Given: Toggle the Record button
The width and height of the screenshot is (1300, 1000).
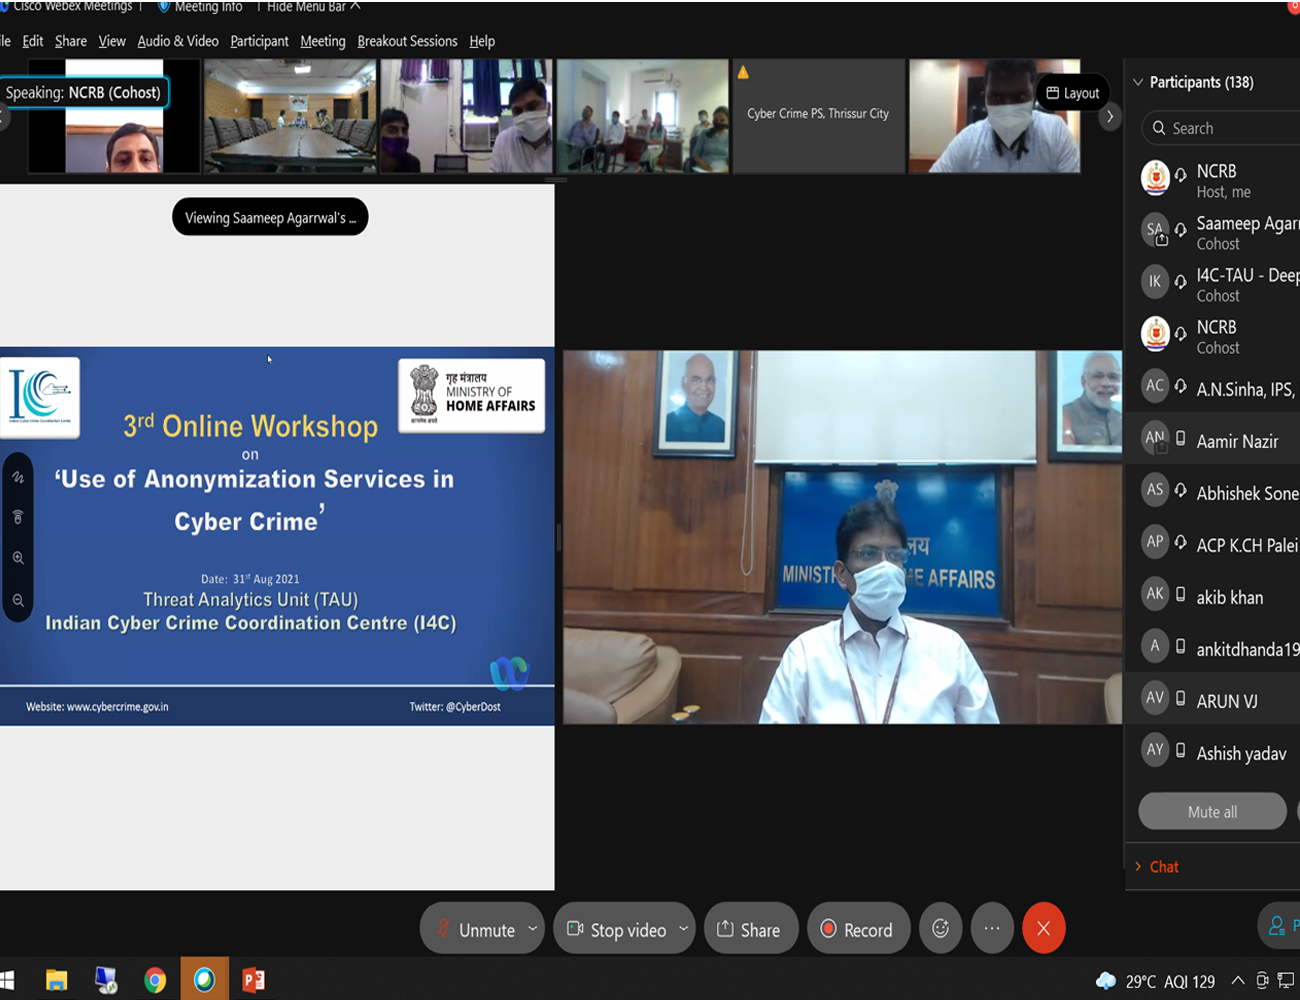Looking at the screenshot, I should 857,929.
